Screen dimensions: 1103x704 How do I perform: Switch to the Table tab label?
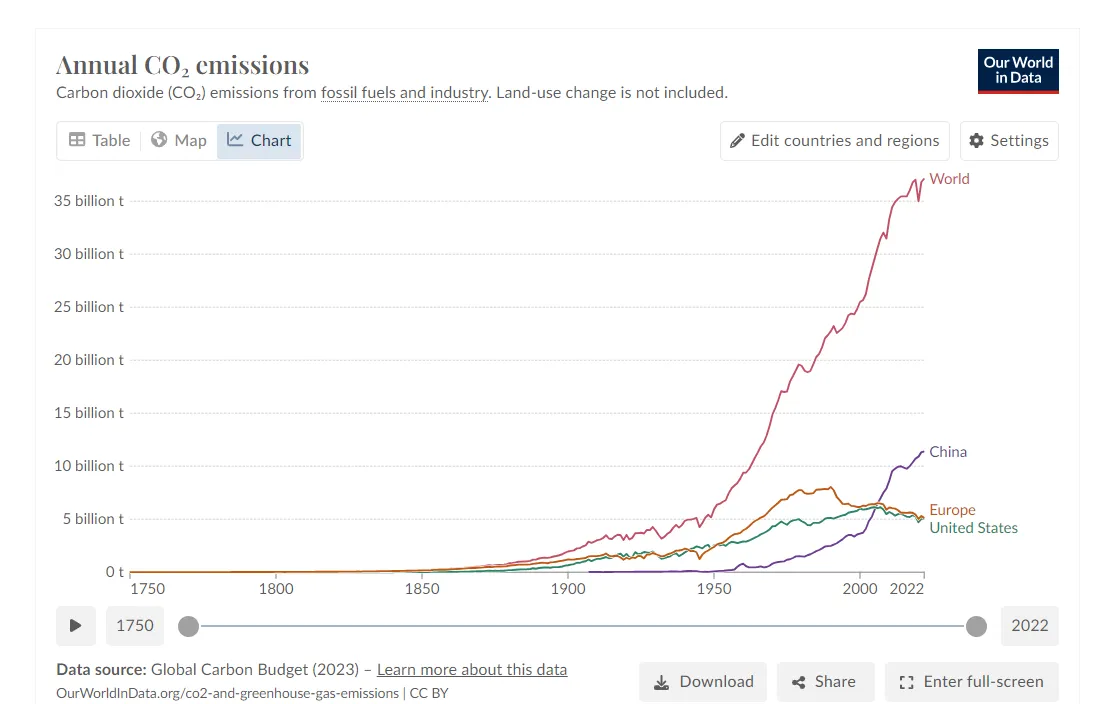(111, 140)
